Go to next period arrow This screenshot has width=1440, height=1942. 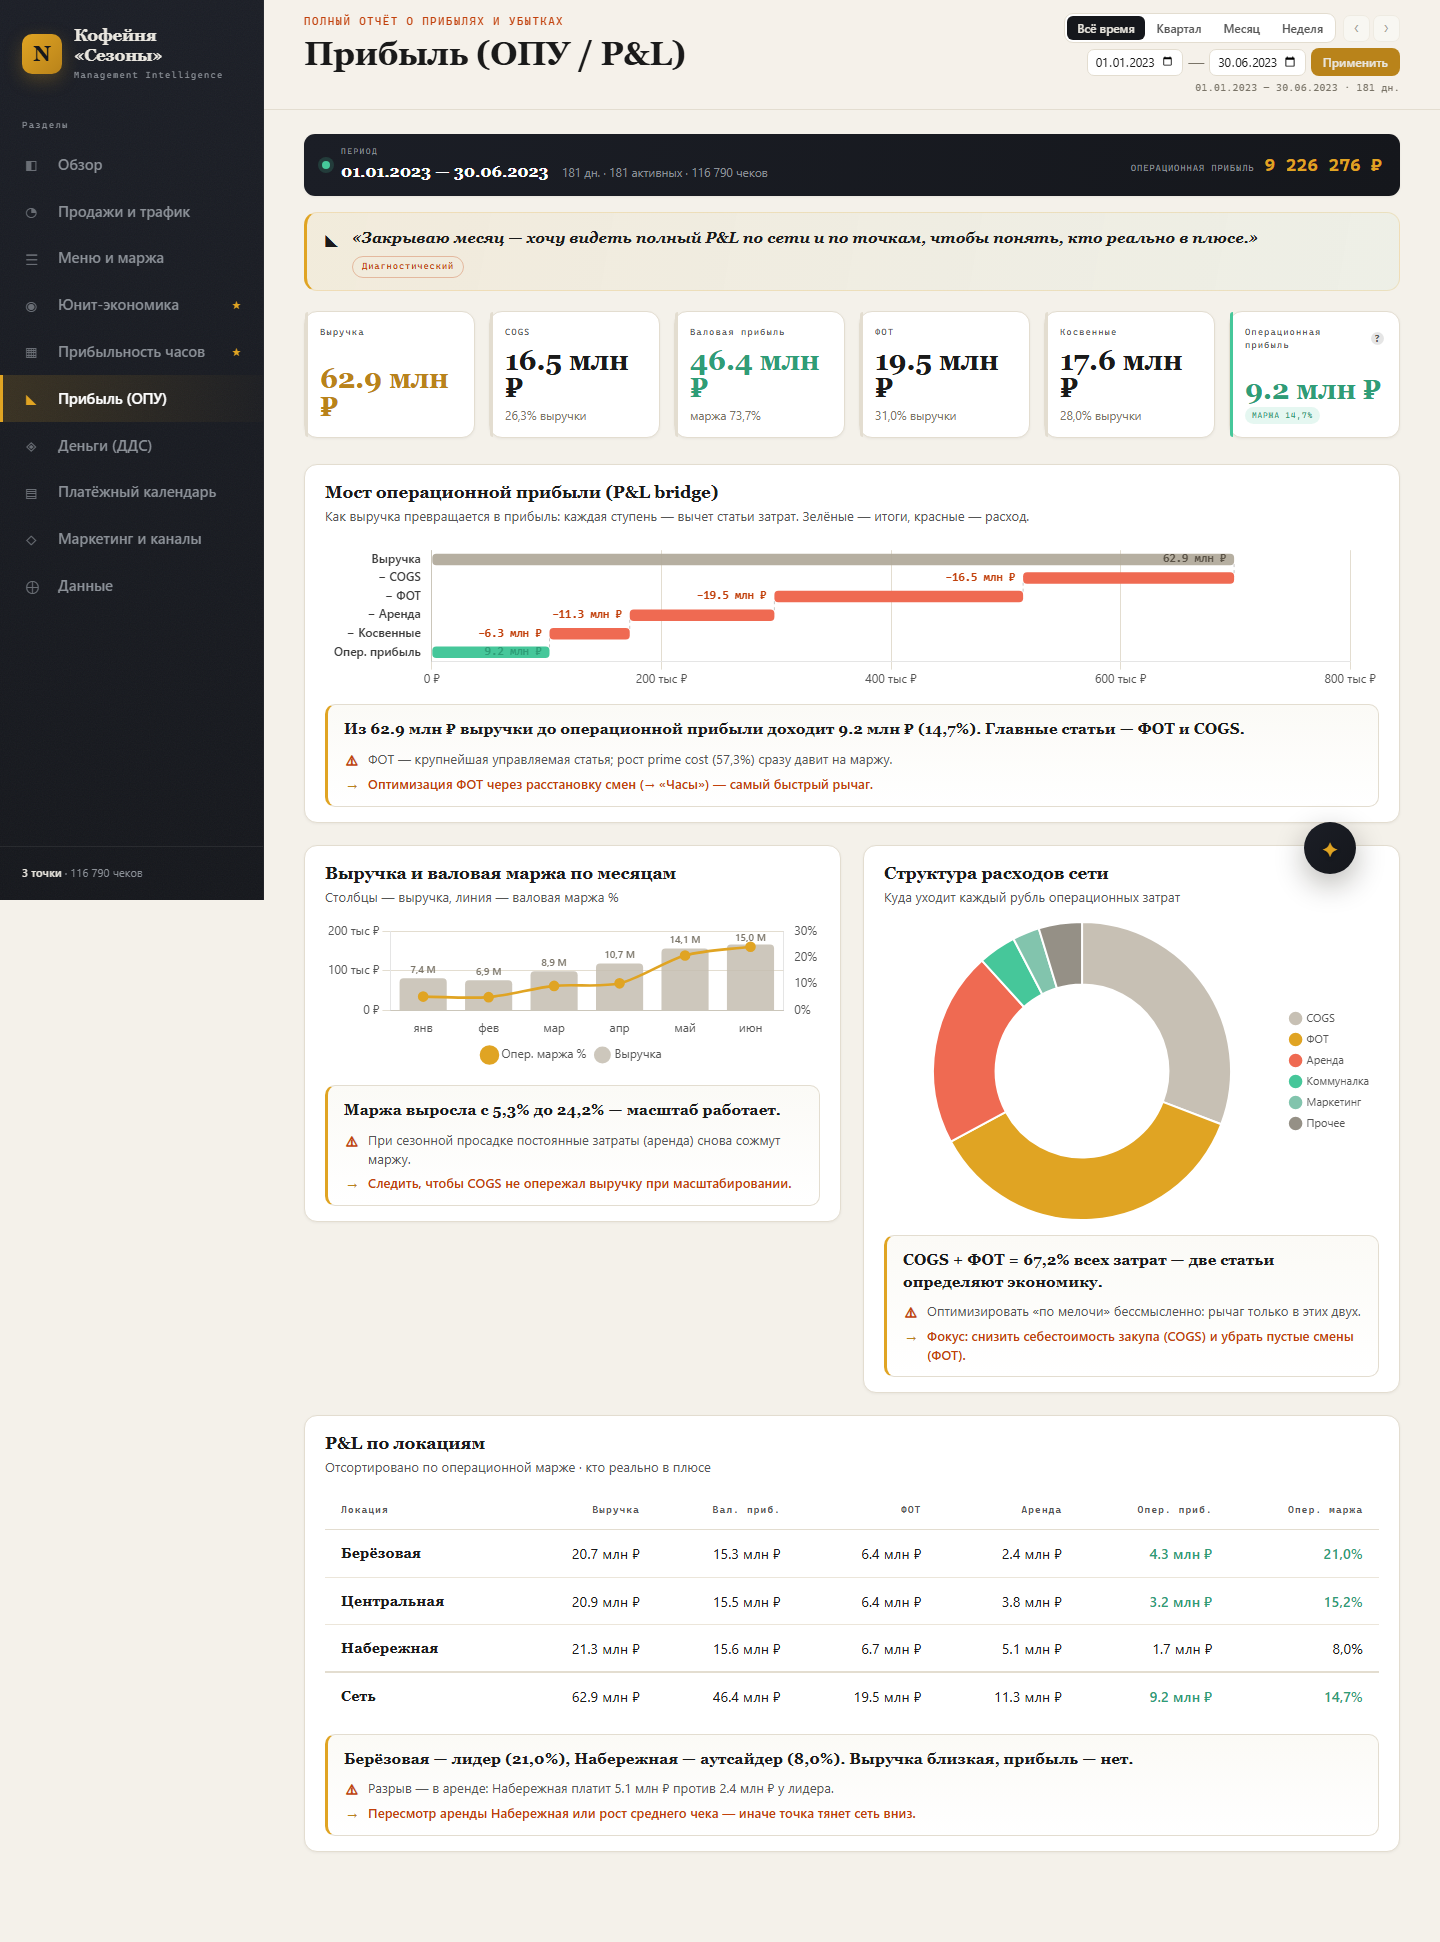1386,29
